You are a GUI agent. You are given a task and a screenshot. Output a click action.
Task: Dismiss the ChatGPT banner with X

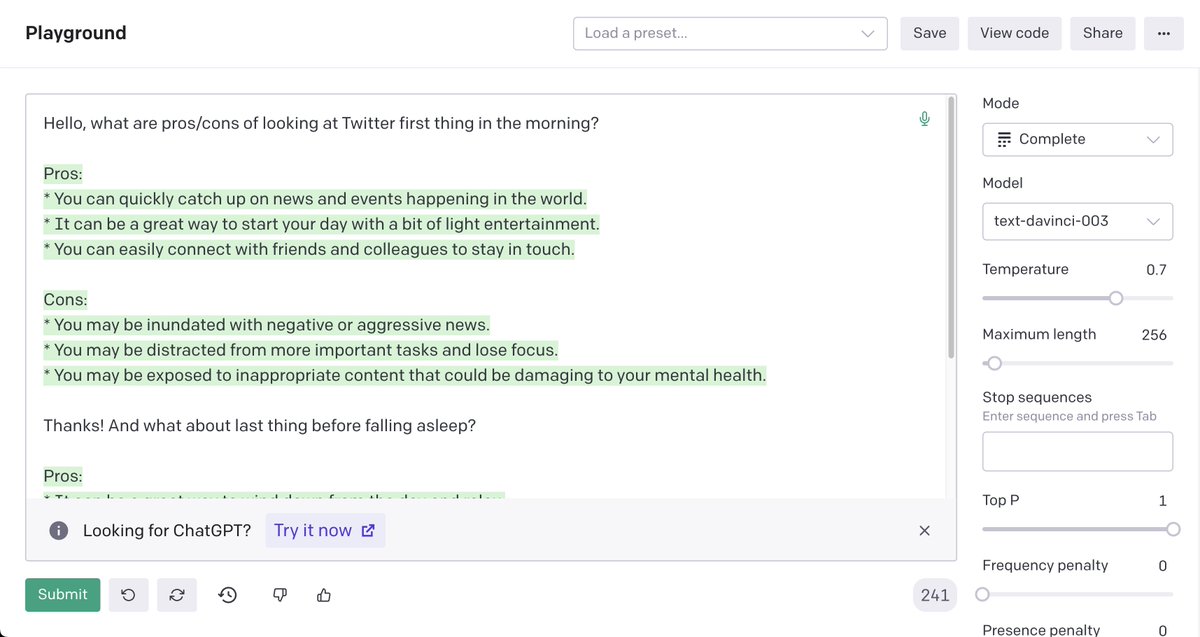(x=925, y=531)
